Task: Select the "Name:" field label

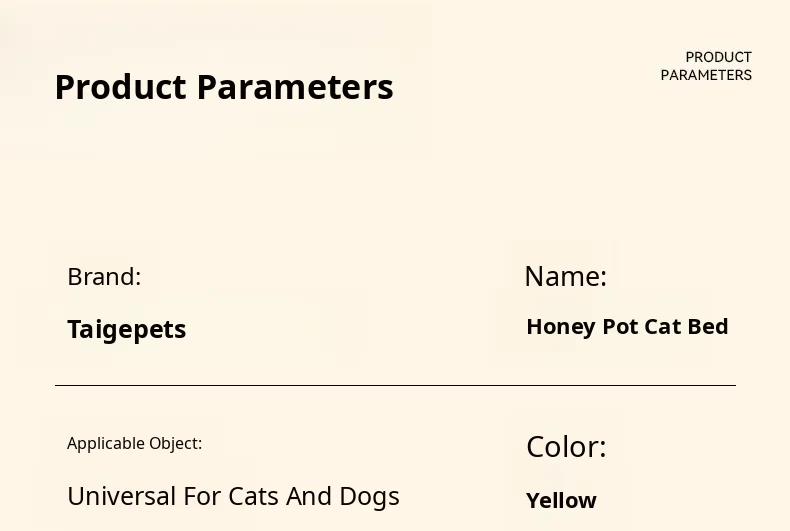Action: (x=566, y=276)
